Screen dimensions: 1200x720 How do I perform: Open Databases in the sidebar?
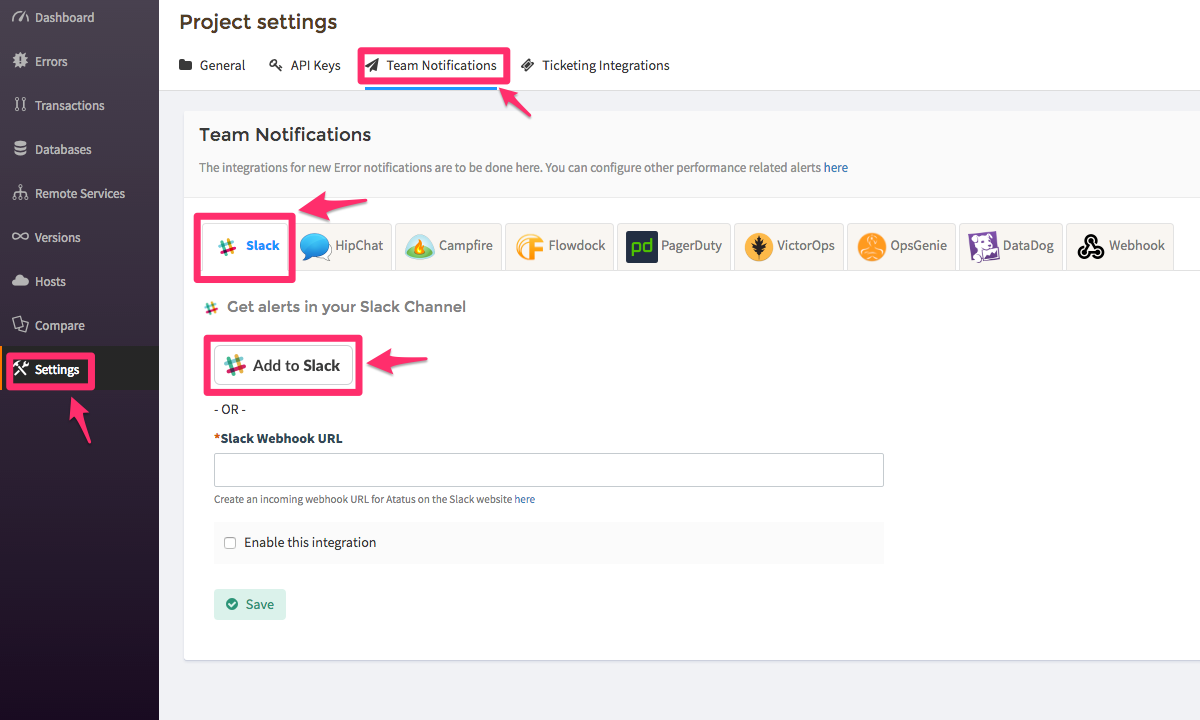(79, 149)
